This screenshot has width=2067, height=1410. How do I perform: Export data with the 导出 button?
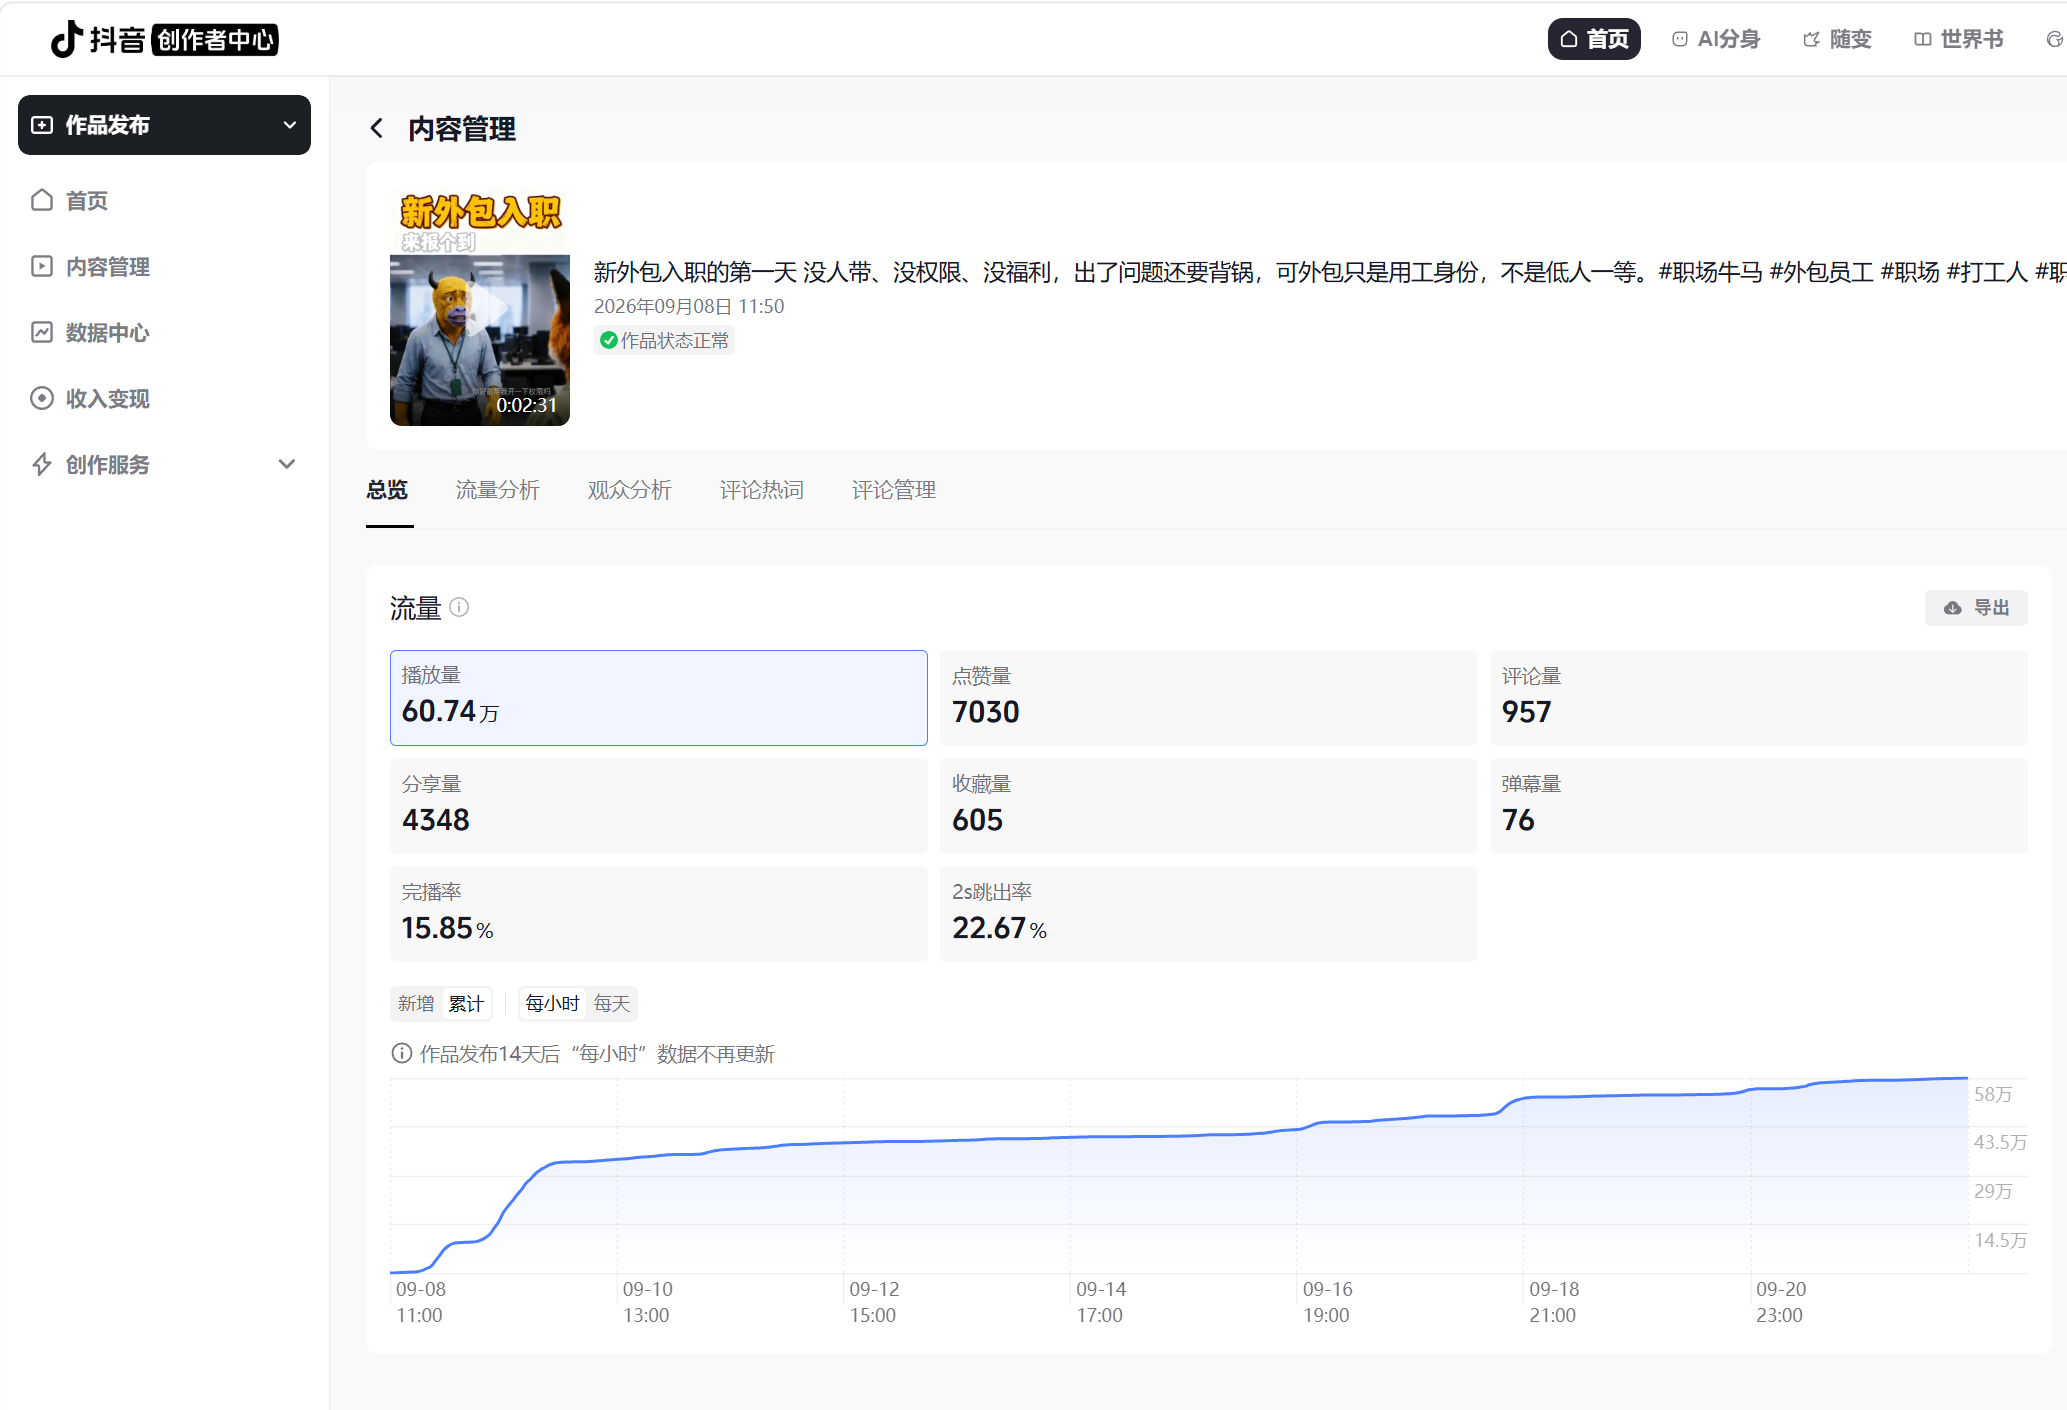[x=1976, y=608]
